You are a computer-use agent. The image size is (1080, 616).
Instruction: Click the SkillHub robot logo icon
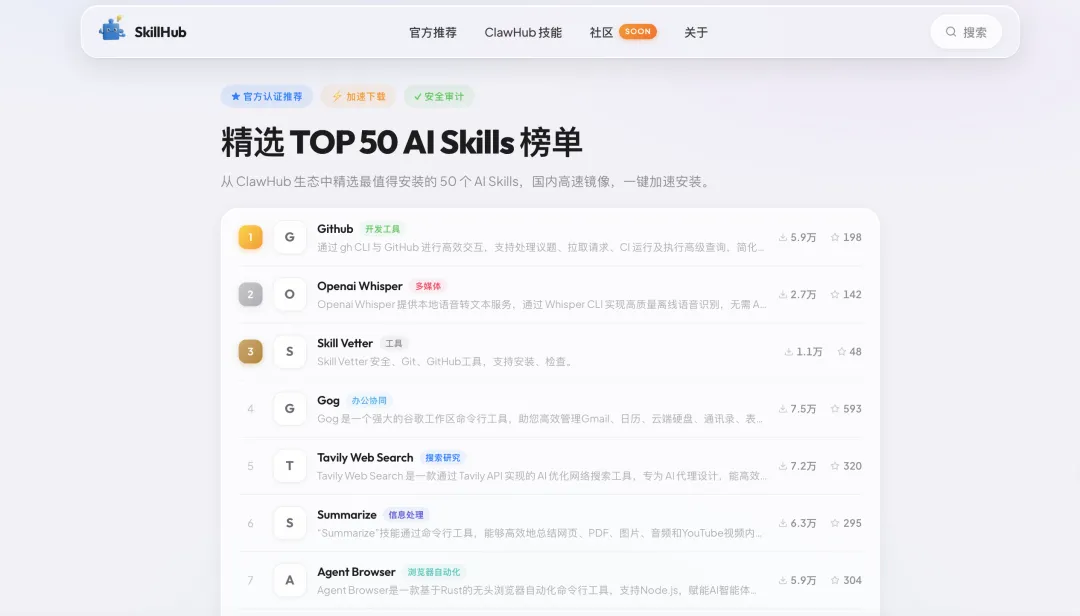click(x=112, y=29)
